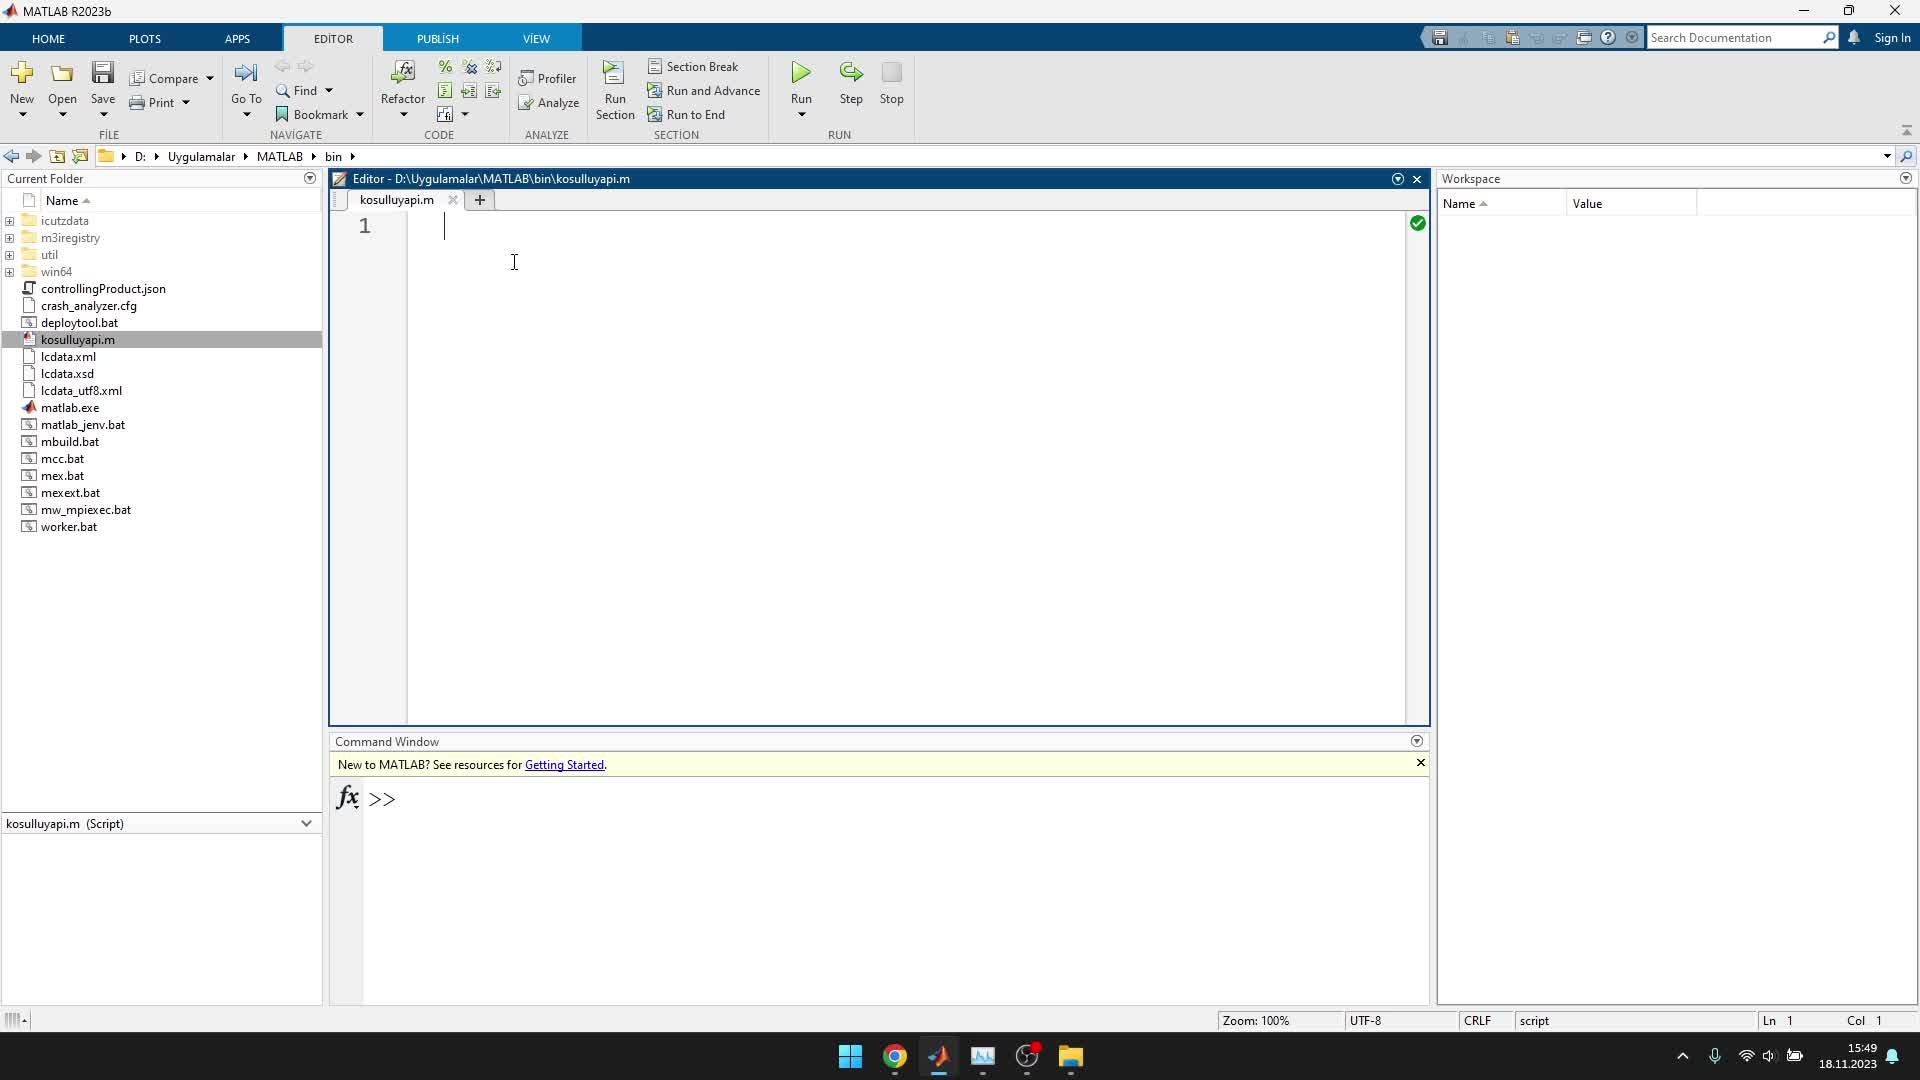Viewport: 1920px width, 1080px height.
Task: Click the Refactor fx icon
Action: click(x=403, y=73)
